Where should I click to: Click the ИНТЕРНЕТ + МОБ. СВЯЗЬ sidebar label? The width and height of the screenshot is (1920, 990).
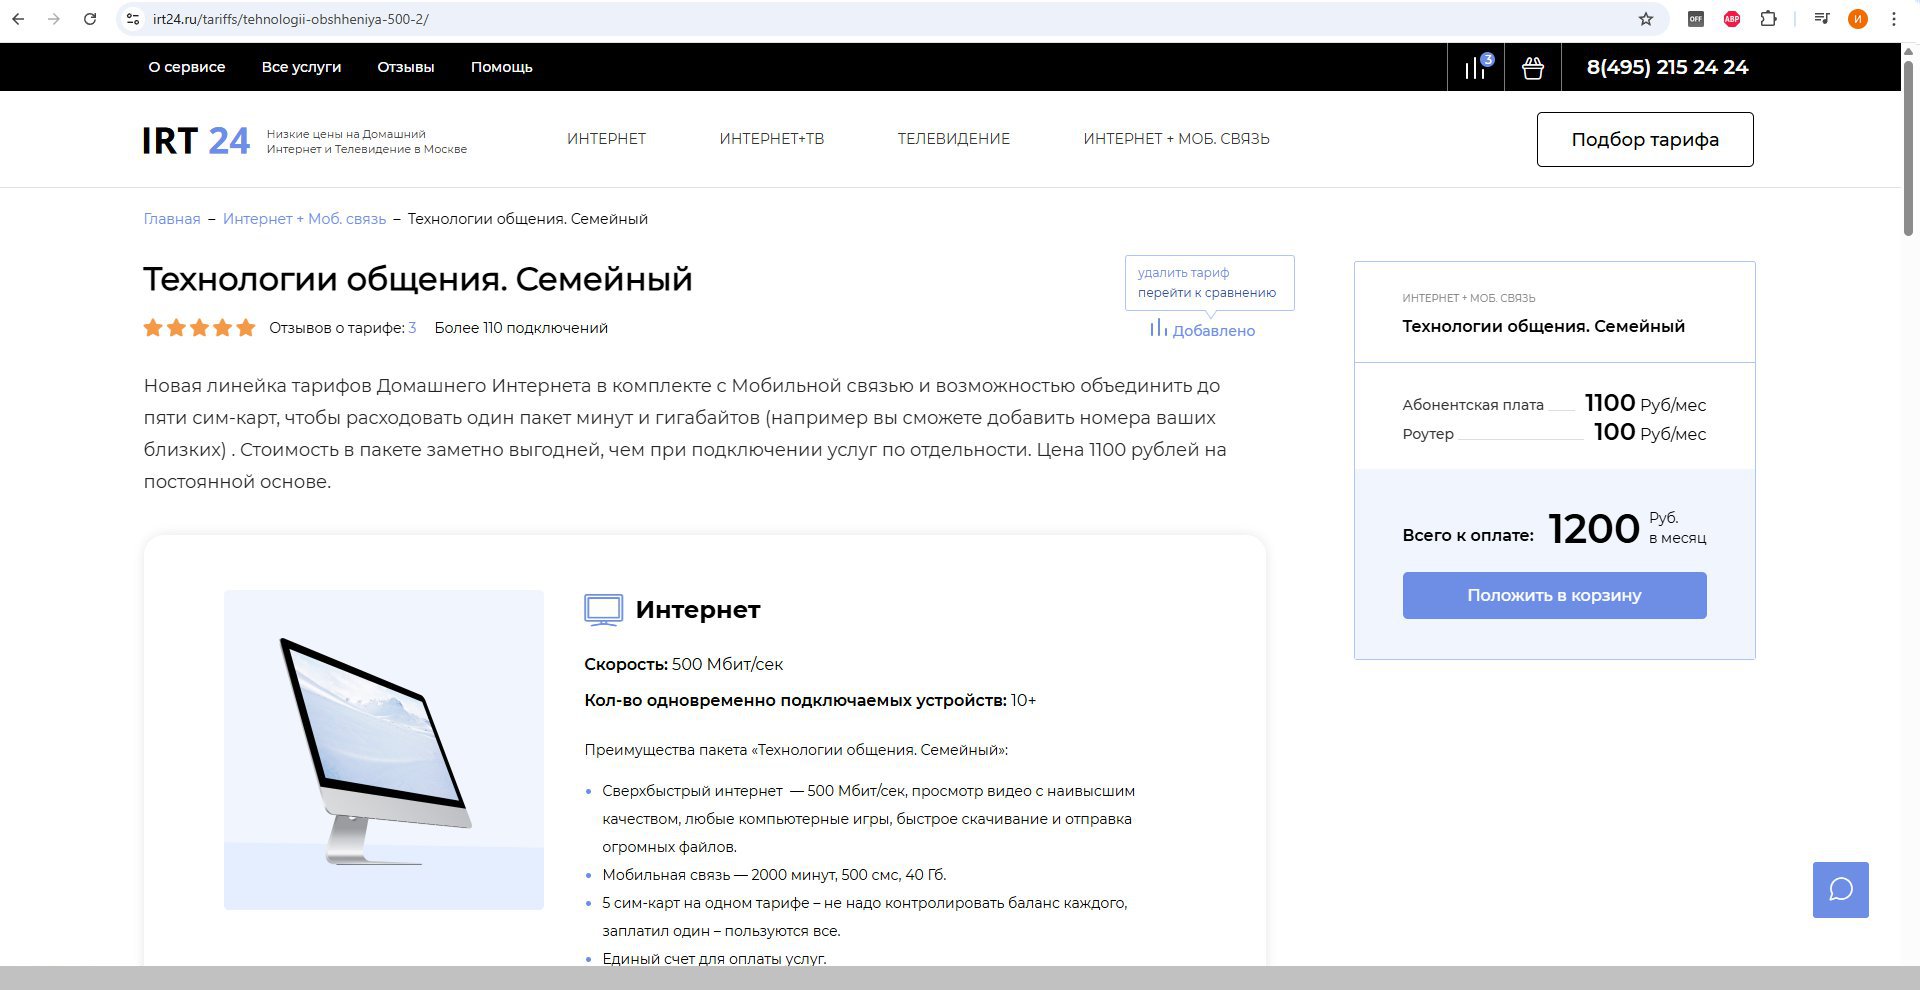tap(1469, 298)
